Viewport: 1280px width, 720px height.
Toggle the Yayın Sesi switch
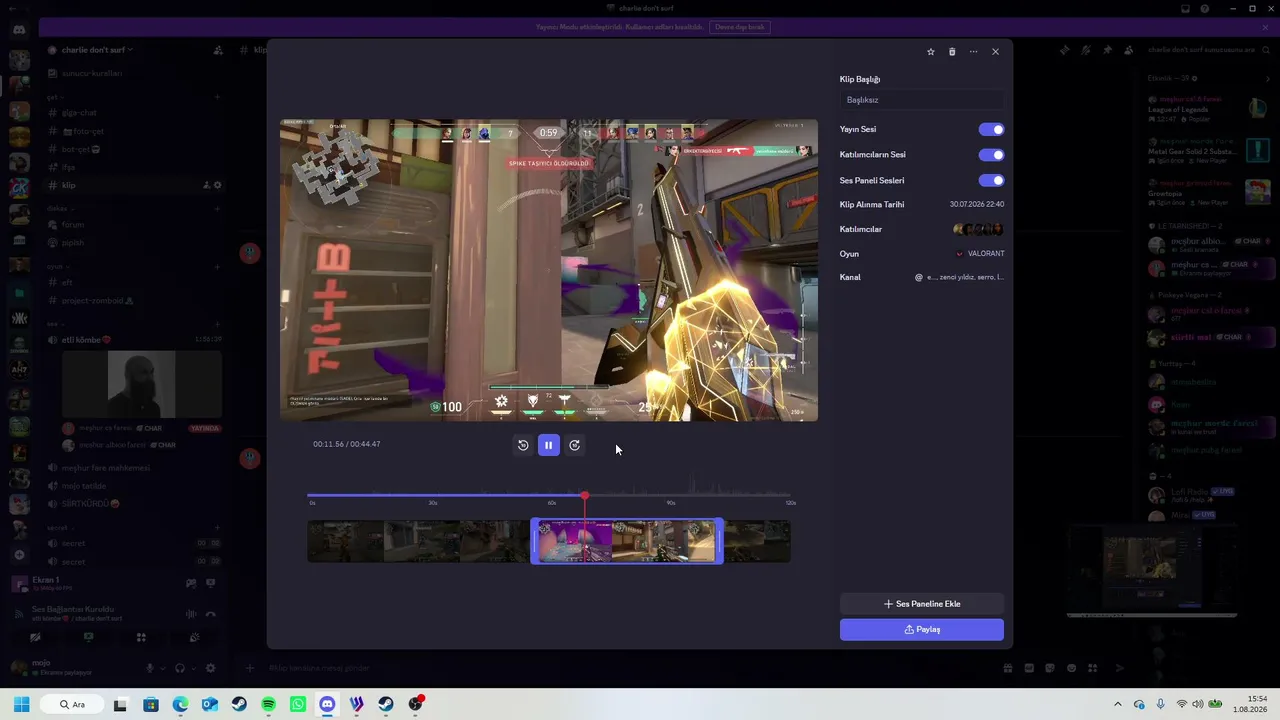tap(991, 129)
